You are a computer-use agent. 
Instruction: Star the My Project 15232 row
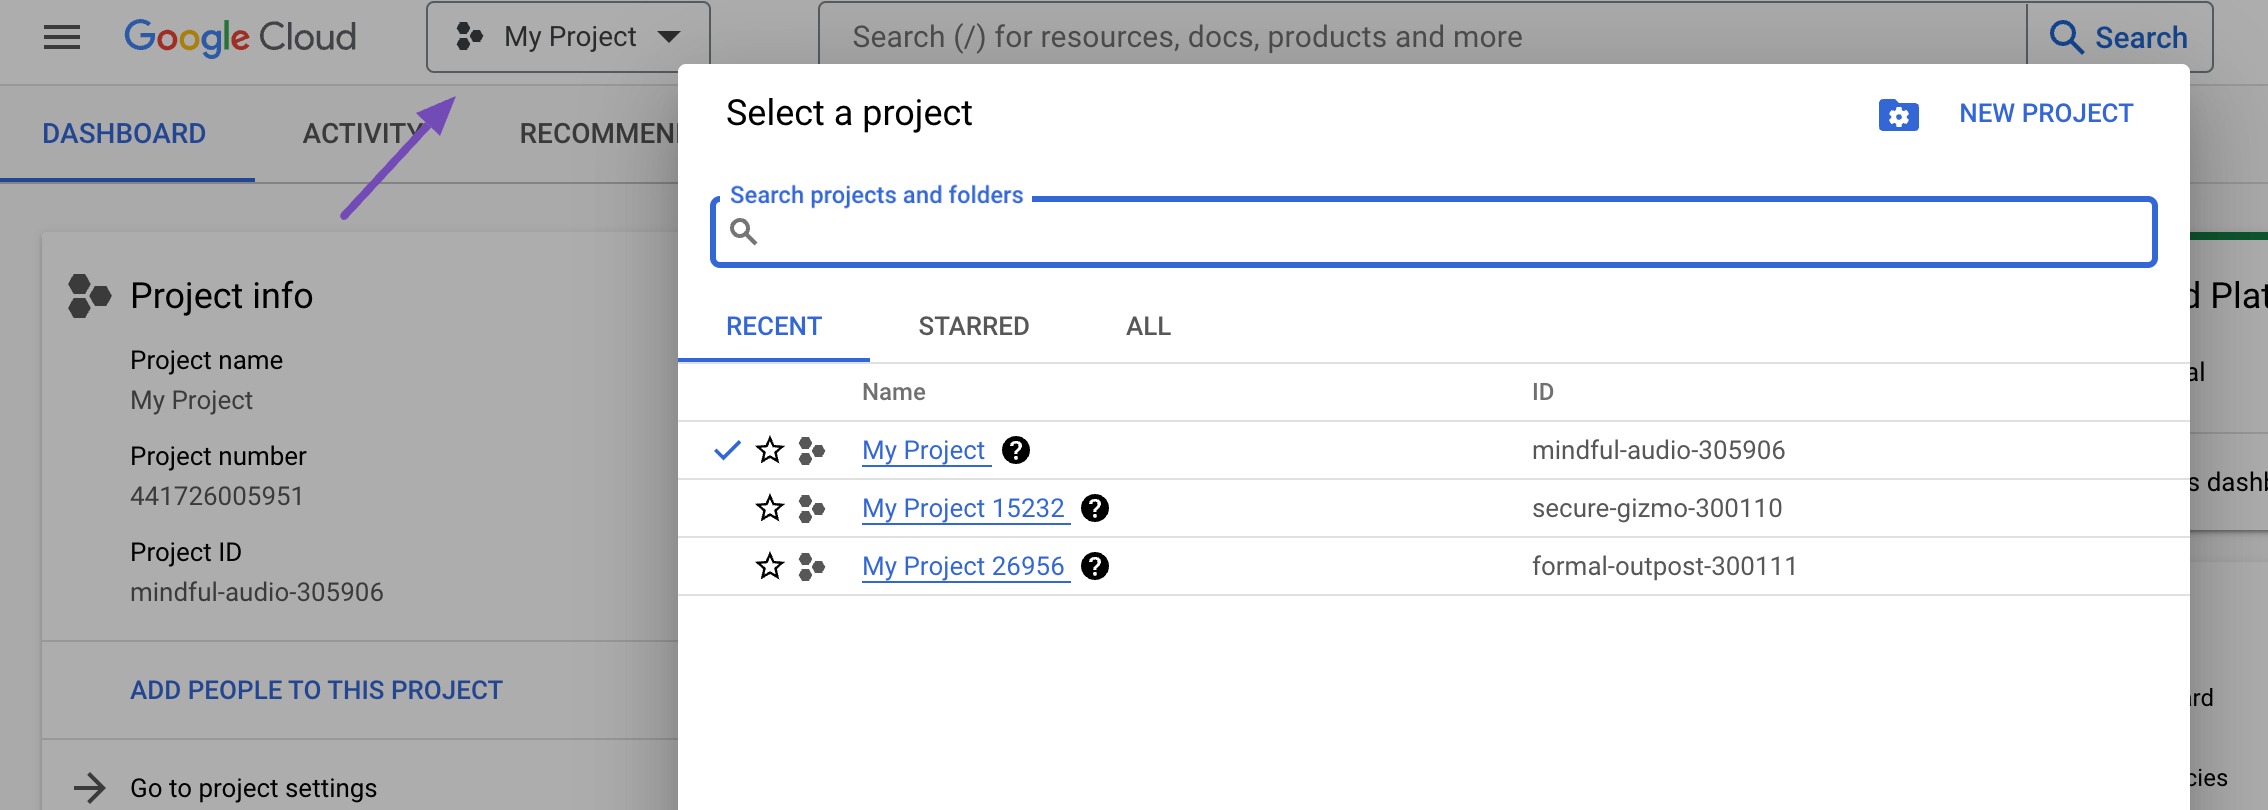click(x=769, y=508)
